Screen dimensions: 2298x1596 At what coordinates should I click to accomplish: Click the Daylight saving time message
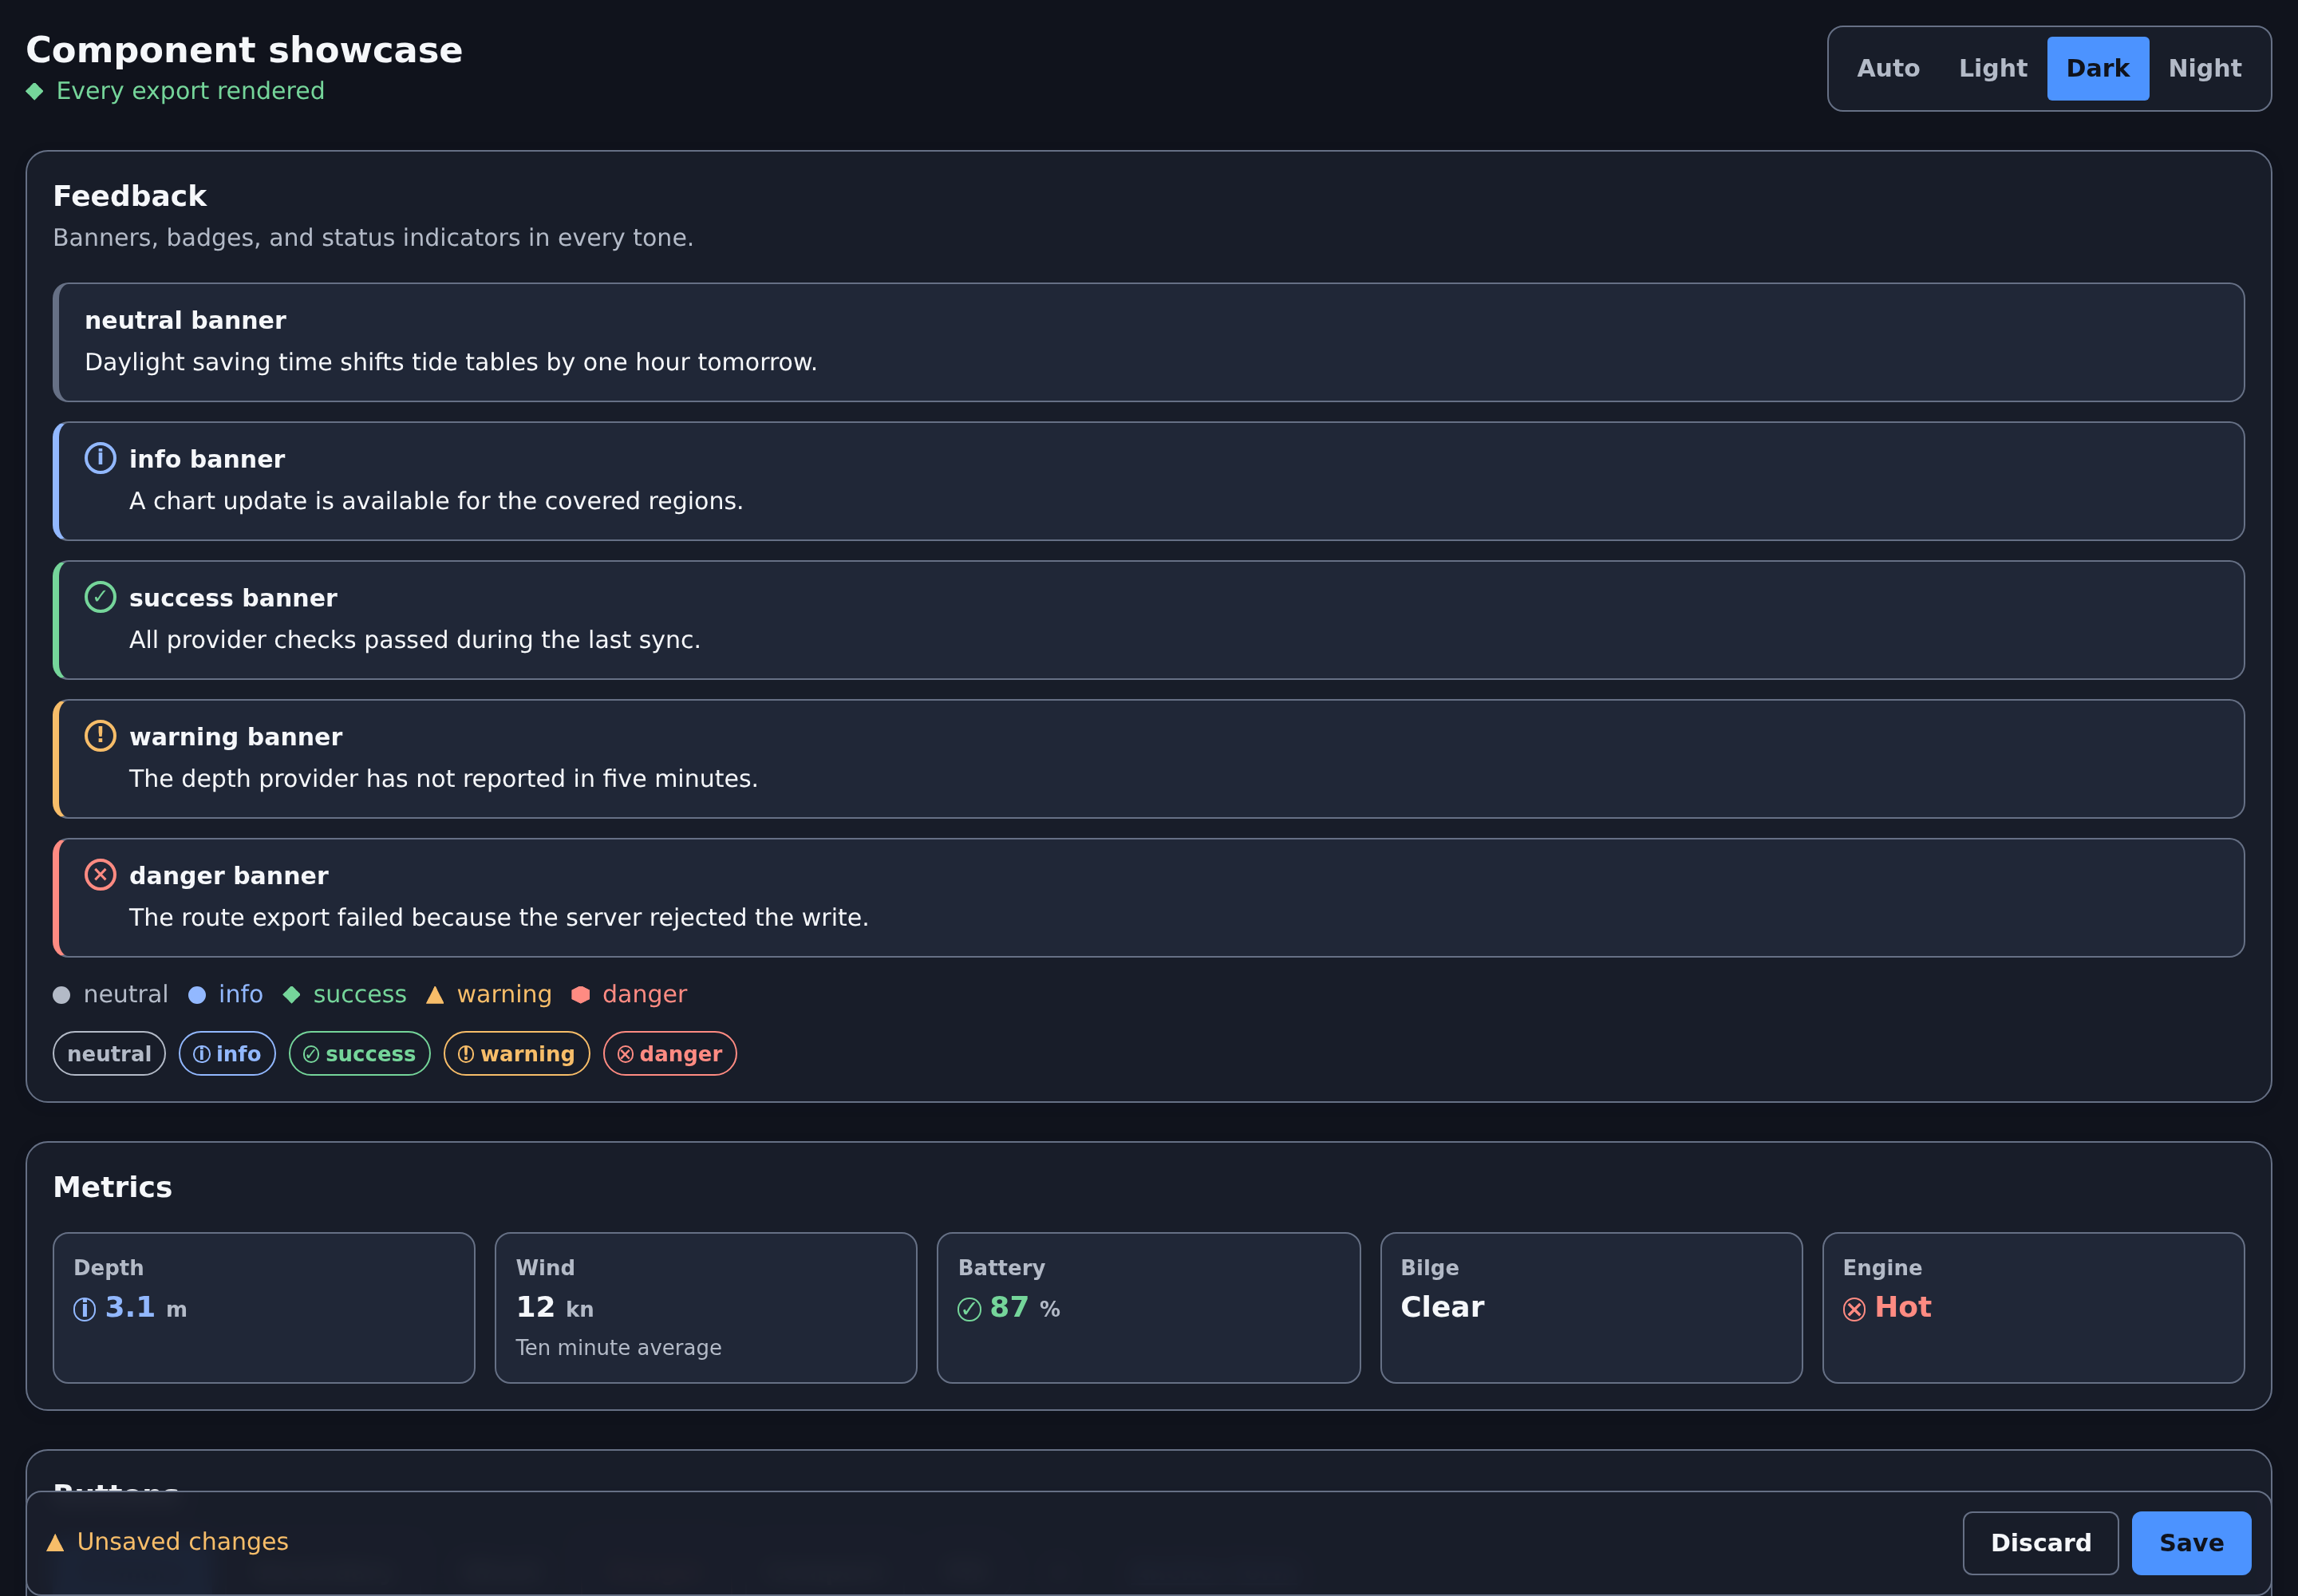[451, 362]
